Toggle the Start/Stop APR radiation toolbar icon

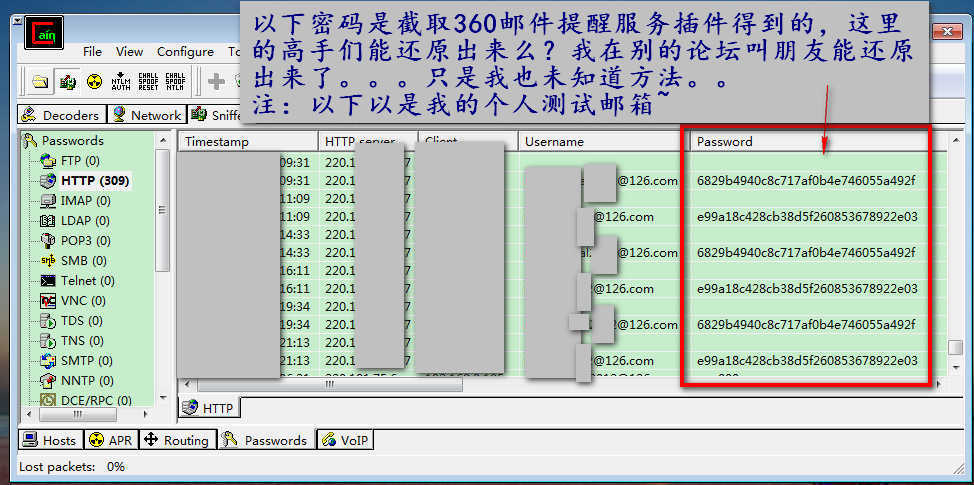(x=94, y=81)
